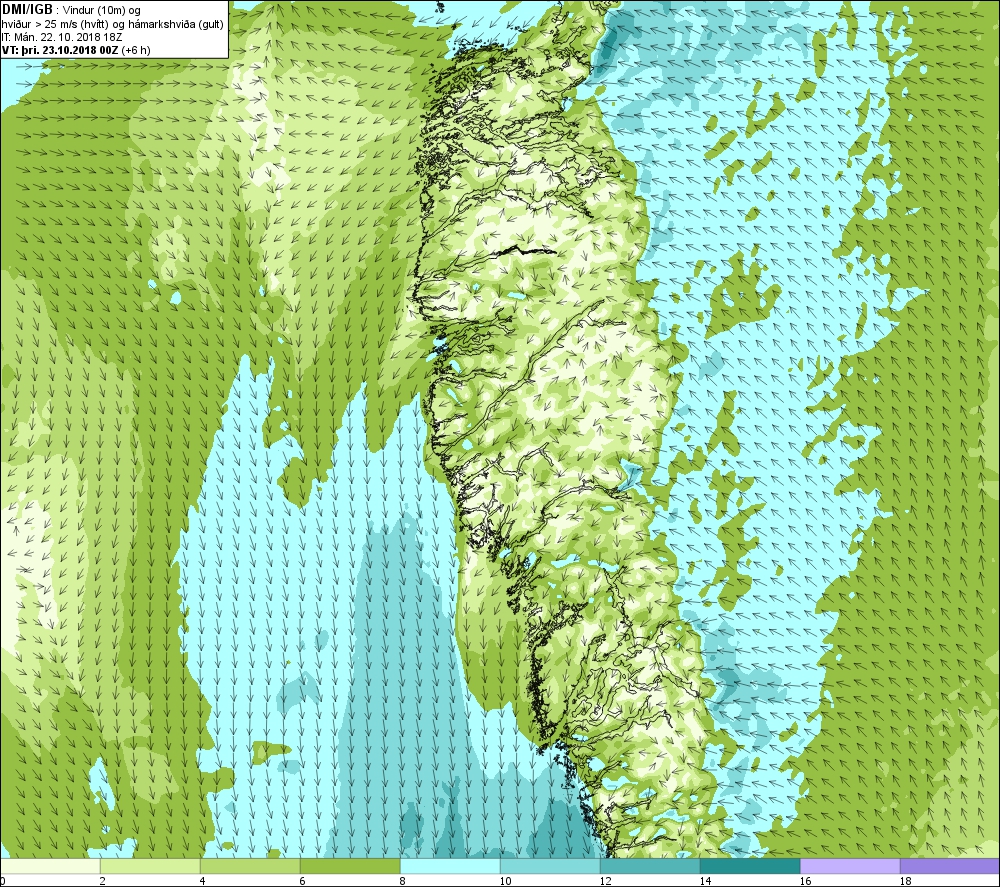Click the '6' label on the color scale

[303, 881]
